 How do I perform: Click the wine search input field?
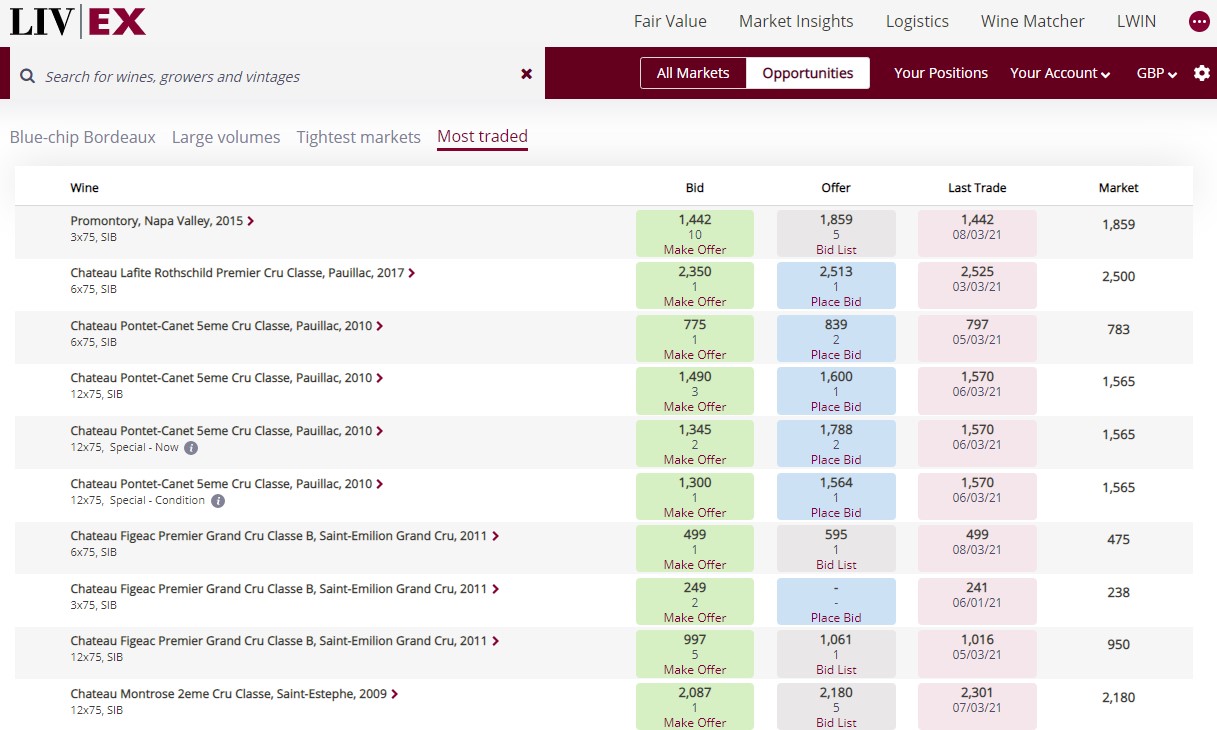[277, 76]
